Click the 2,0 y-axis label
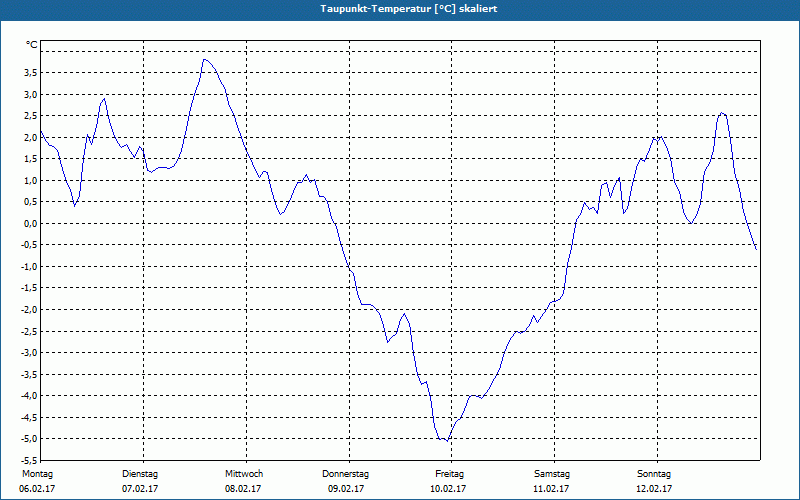 pos(30,137)
